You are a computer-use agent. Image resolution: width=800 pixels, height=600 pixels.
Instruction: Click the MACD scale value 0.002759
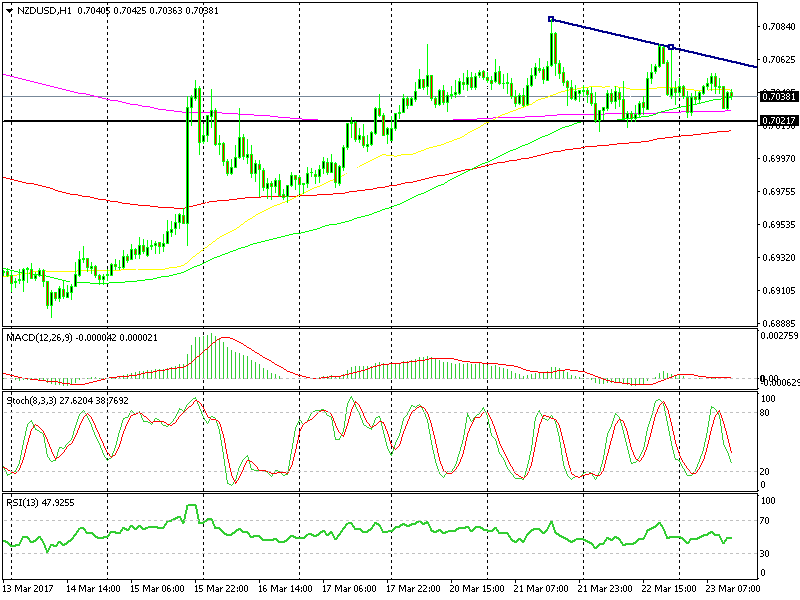779,336
